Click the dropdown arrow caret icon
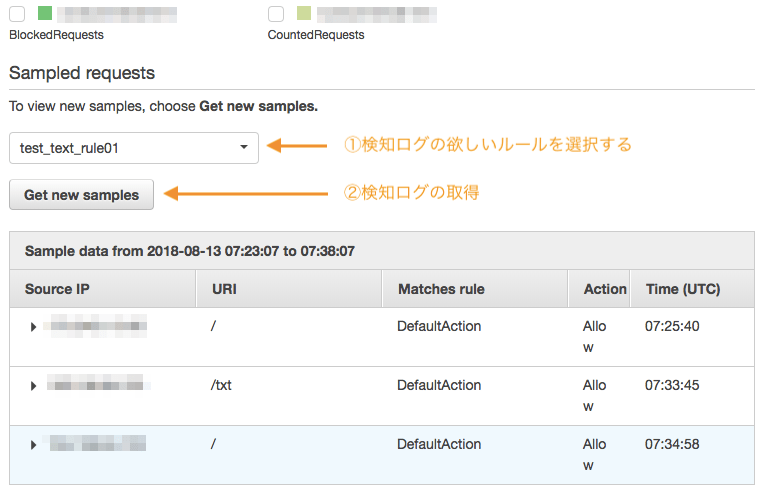Viewport: 768px width, 497px height. (244, 148)
